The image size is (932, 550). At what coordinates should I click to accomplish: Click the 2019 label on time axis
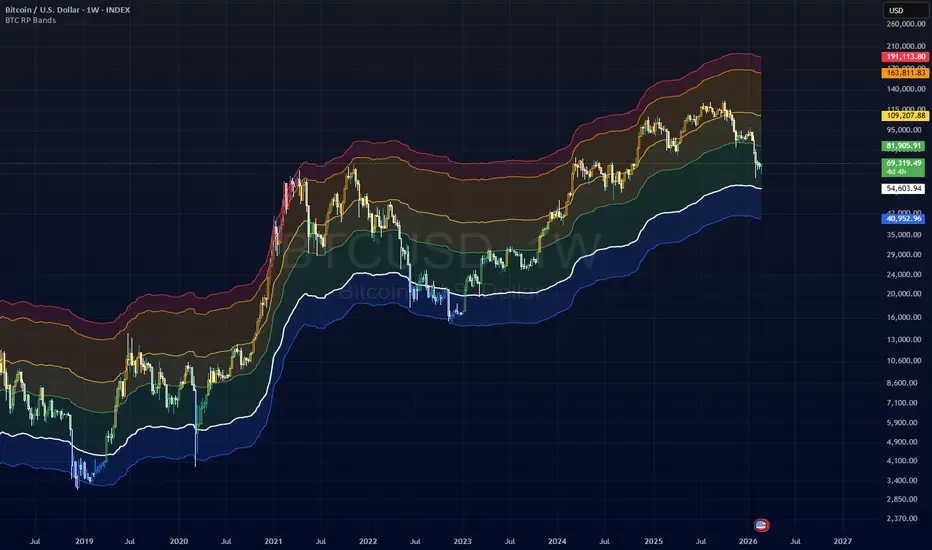tap(84, 541)
